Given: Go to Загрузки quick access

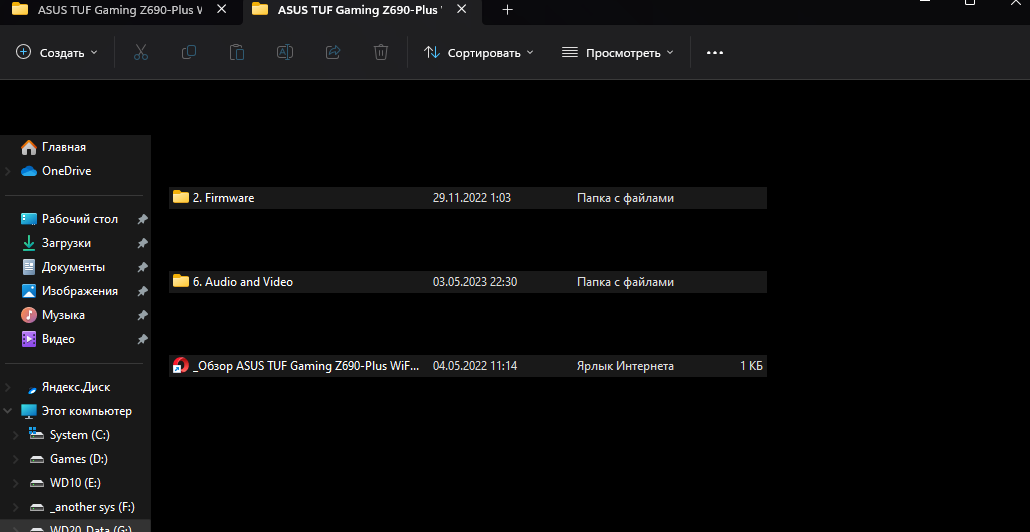Looking at the screenshot, I should click(66, 243).
